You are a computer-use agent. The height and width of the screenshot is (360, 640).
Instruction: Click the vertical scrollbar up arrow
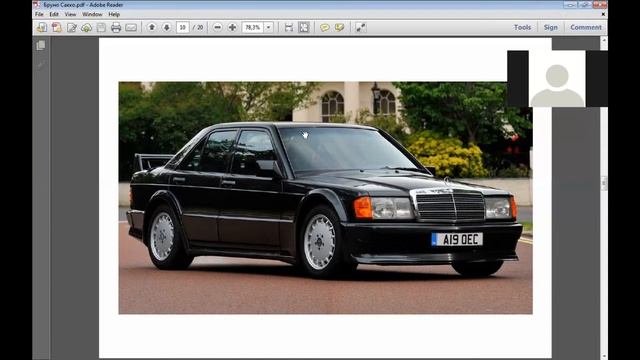click(x=604, y=40)
